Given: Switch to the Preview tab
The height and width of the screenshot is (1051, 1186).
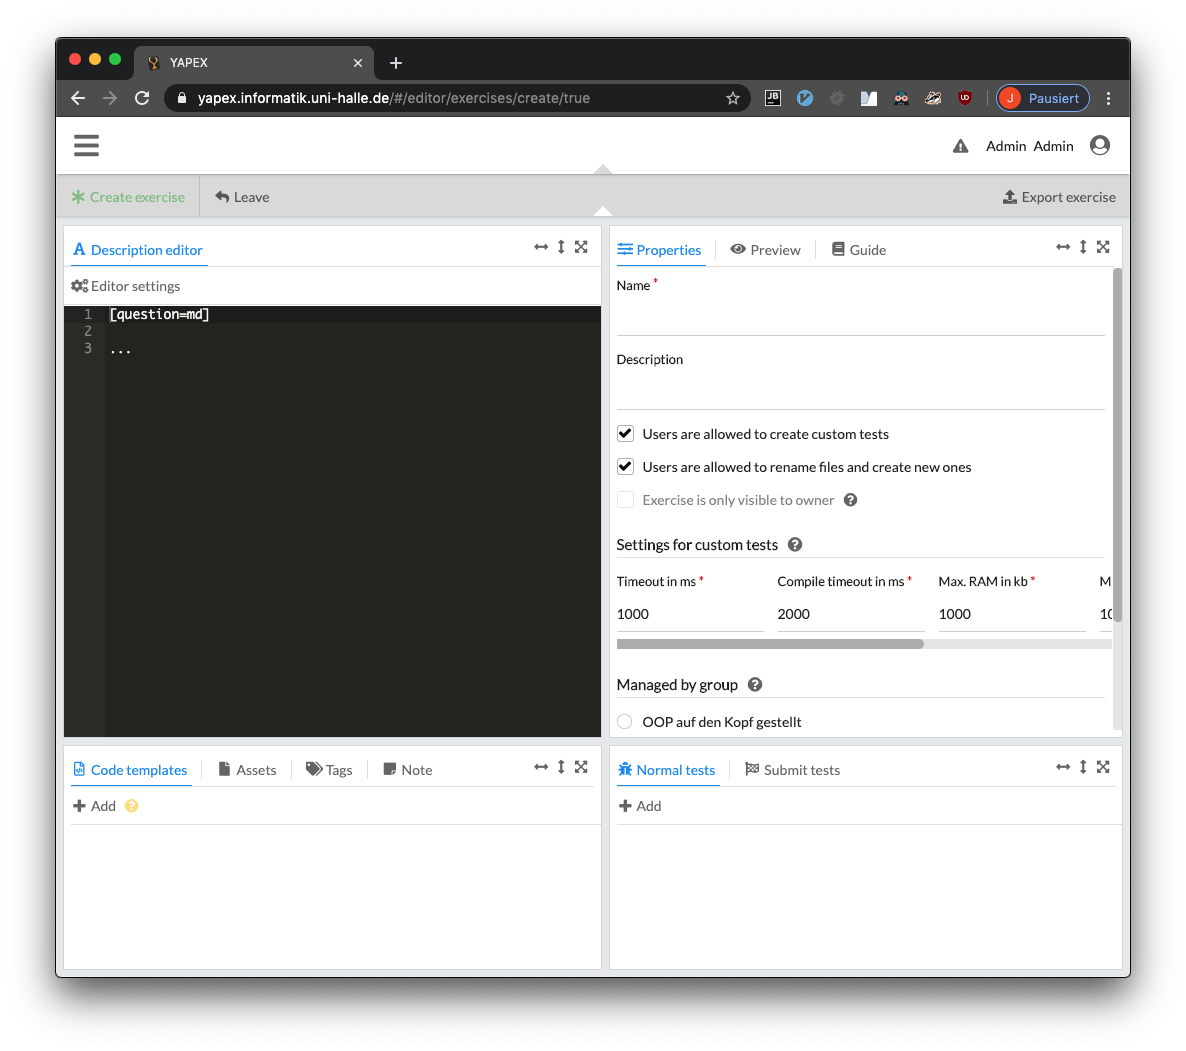Looking at the screenshot, I should point(765,250).
